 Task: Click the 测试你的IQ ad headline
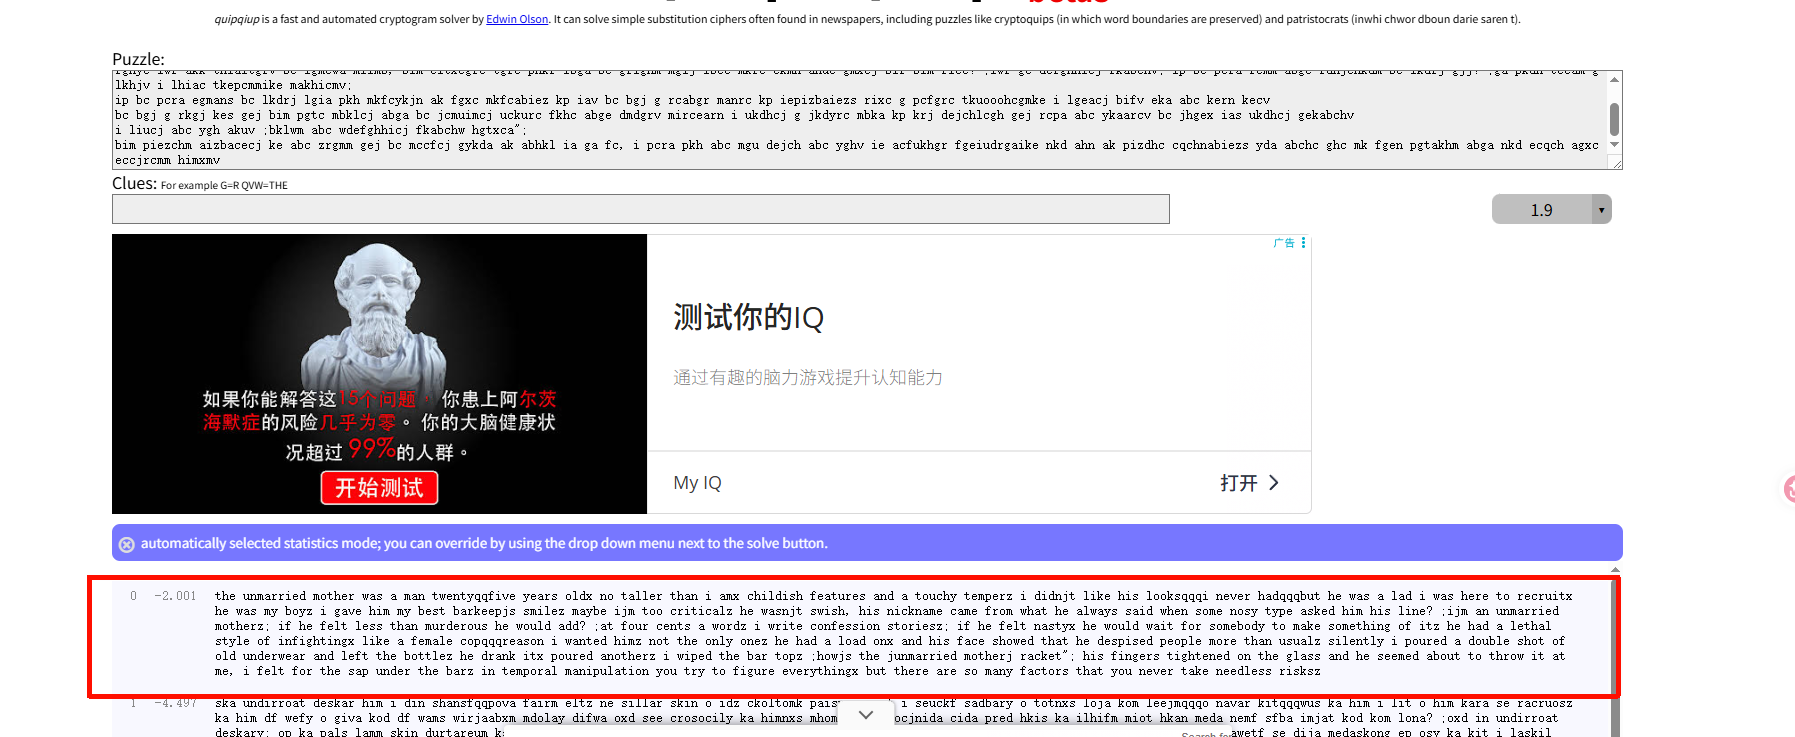click(748, 318)
